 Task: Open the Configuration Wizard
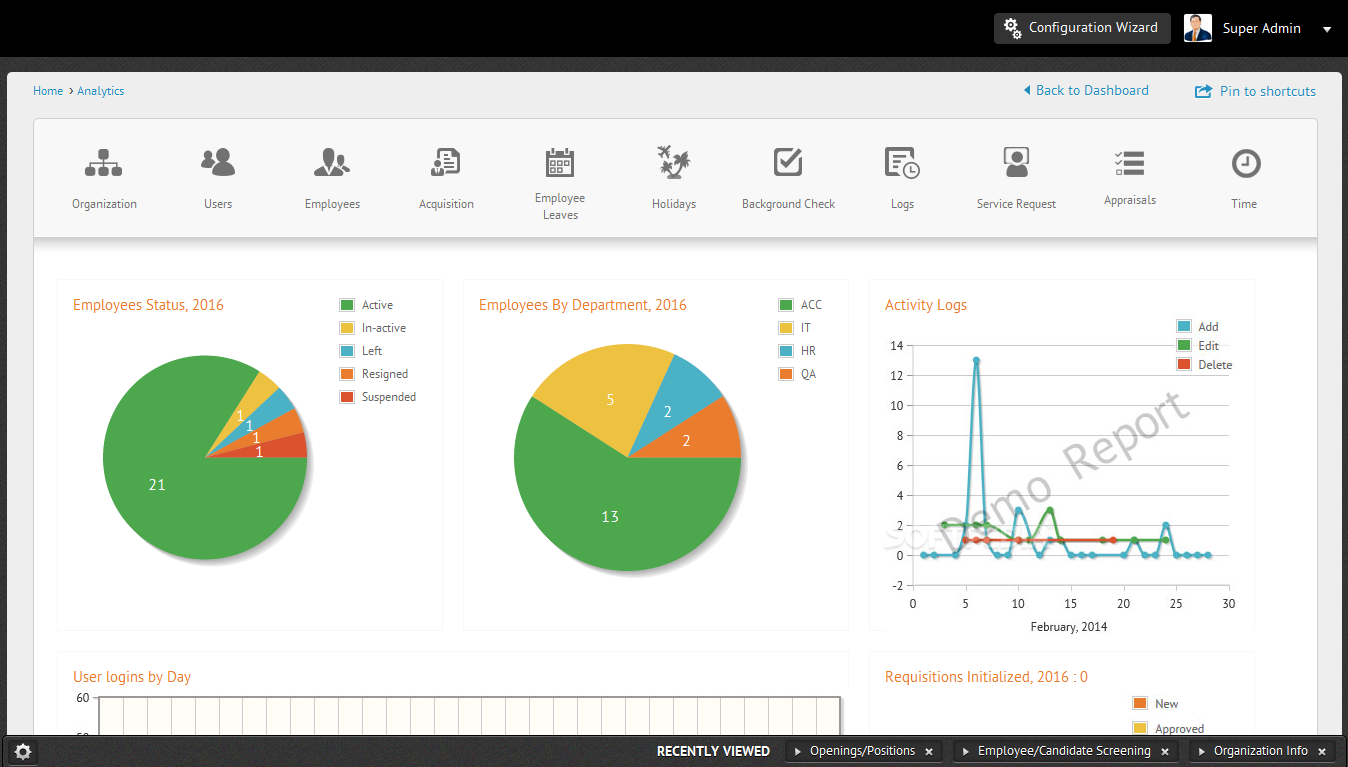pos(1082,28)
